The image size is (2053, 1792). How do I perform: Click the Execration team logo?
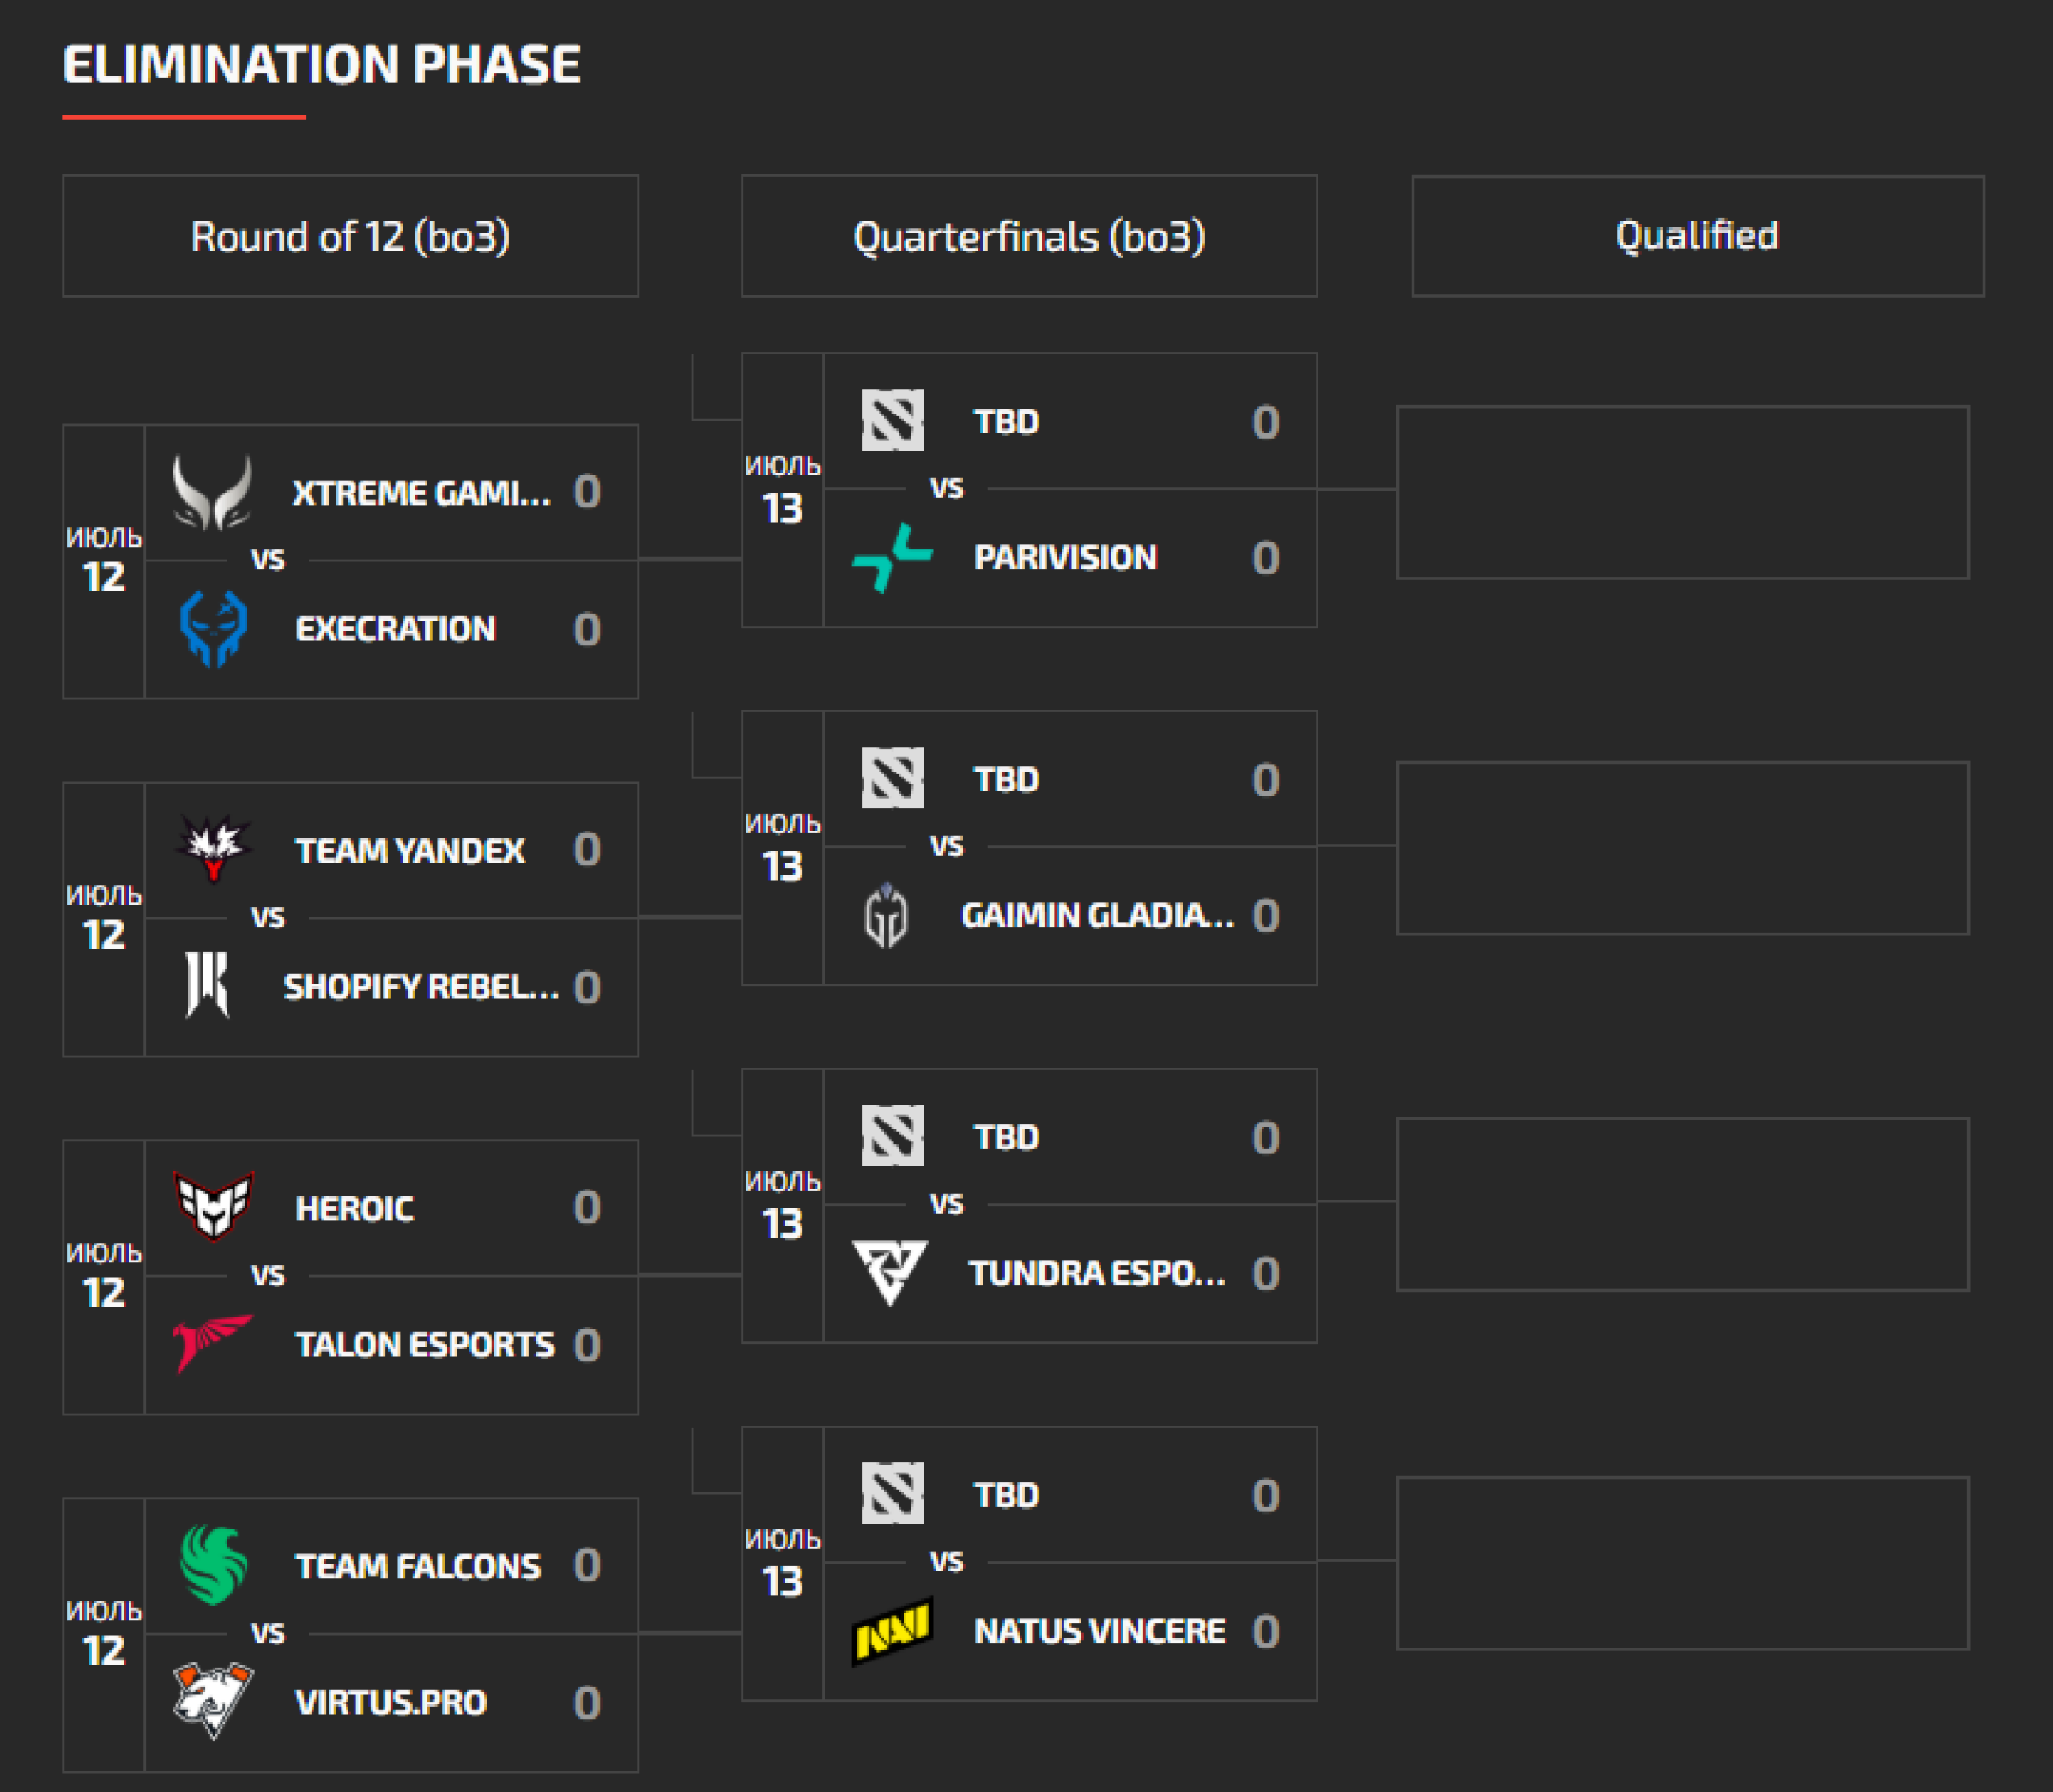coord(213,629)
